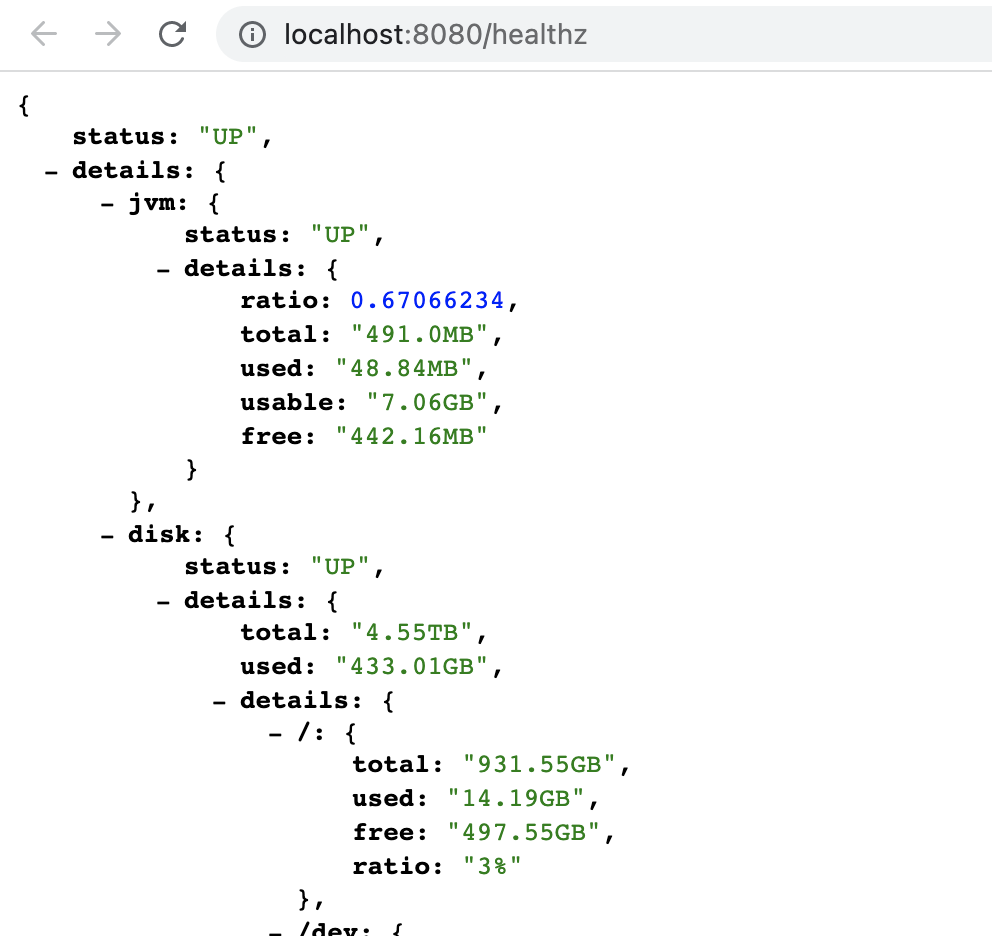Image resolution: width=992 pixels, height=936 pixels.
Task: Select root free value "497.55GB"
Action: [x=524, y=833]
